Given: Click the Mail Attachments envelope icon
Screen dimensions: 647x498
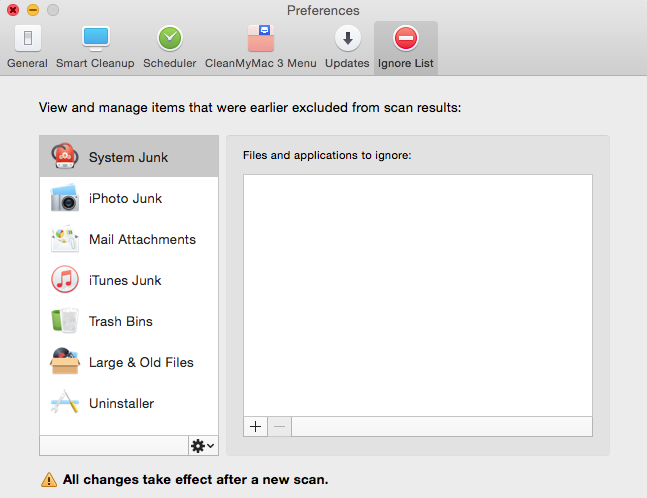Looking at the screenshot, I should click(x=65, y=239).
